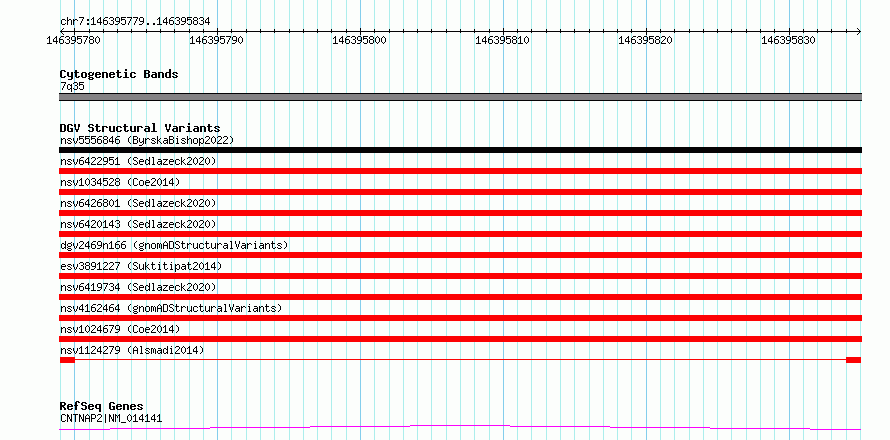Open the nsv4162464 (gnomADStructuralVariants) label
The height and width of the screenshot is (440, 890).
(x=171, y=308)
